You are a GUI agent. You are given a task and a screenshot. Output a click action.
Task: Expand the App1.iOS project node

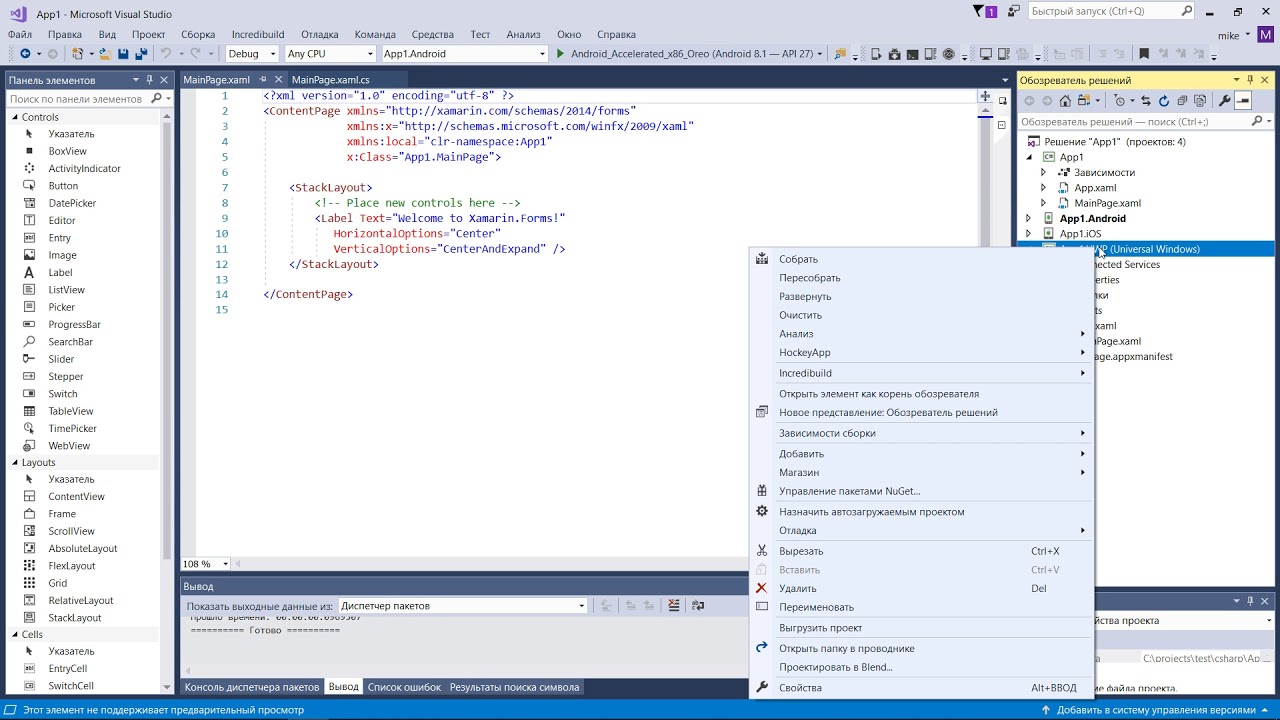[1028, 234]
